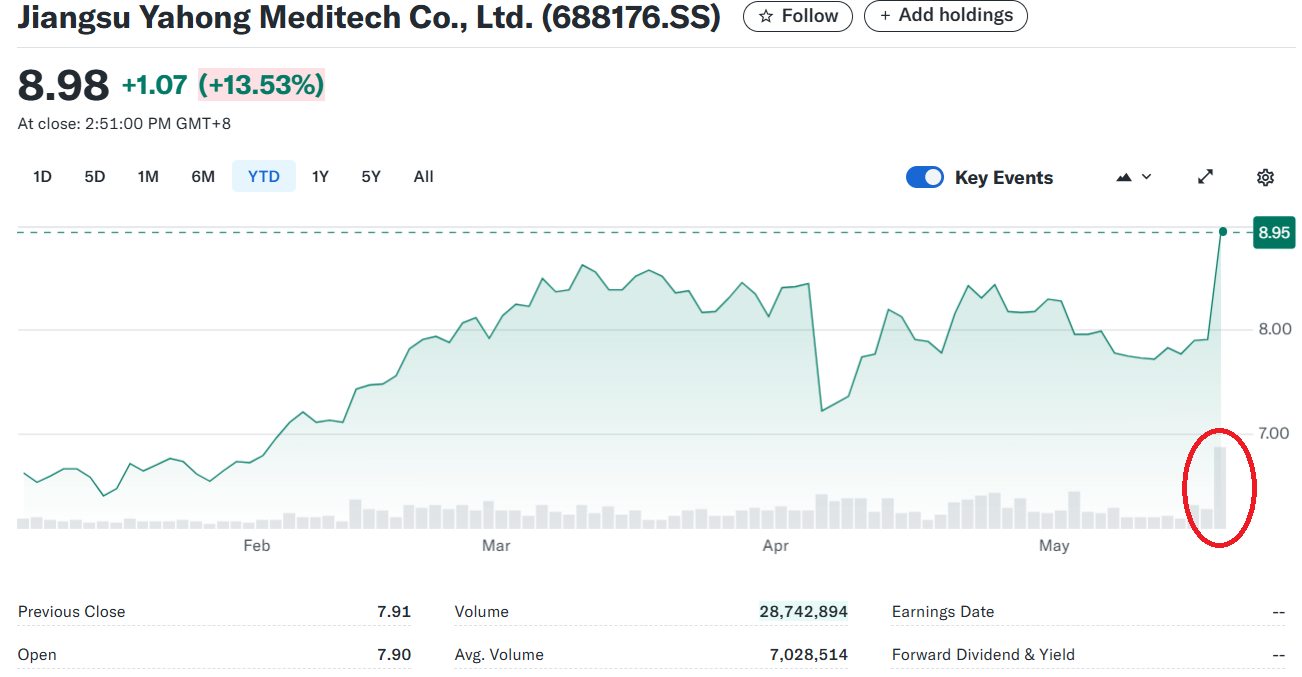The image size is (1302, 677).
Task: Open the chart type dropdown chevron
Action: (x=1146, y=177)
